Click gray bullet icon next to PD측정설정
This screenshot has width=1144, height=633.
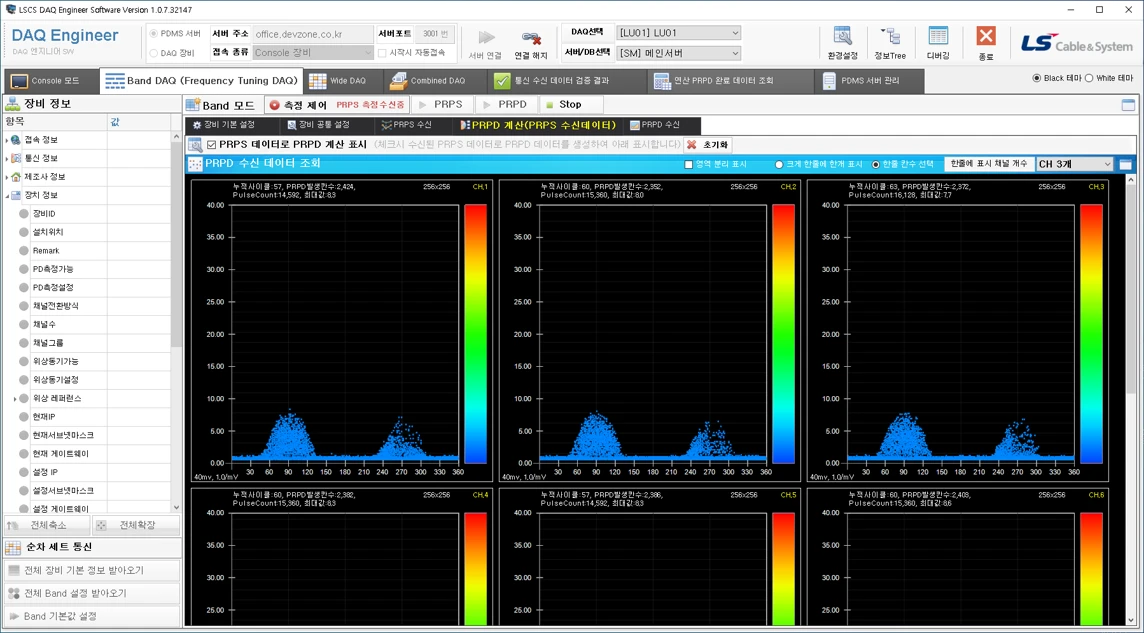click(24, 287)
